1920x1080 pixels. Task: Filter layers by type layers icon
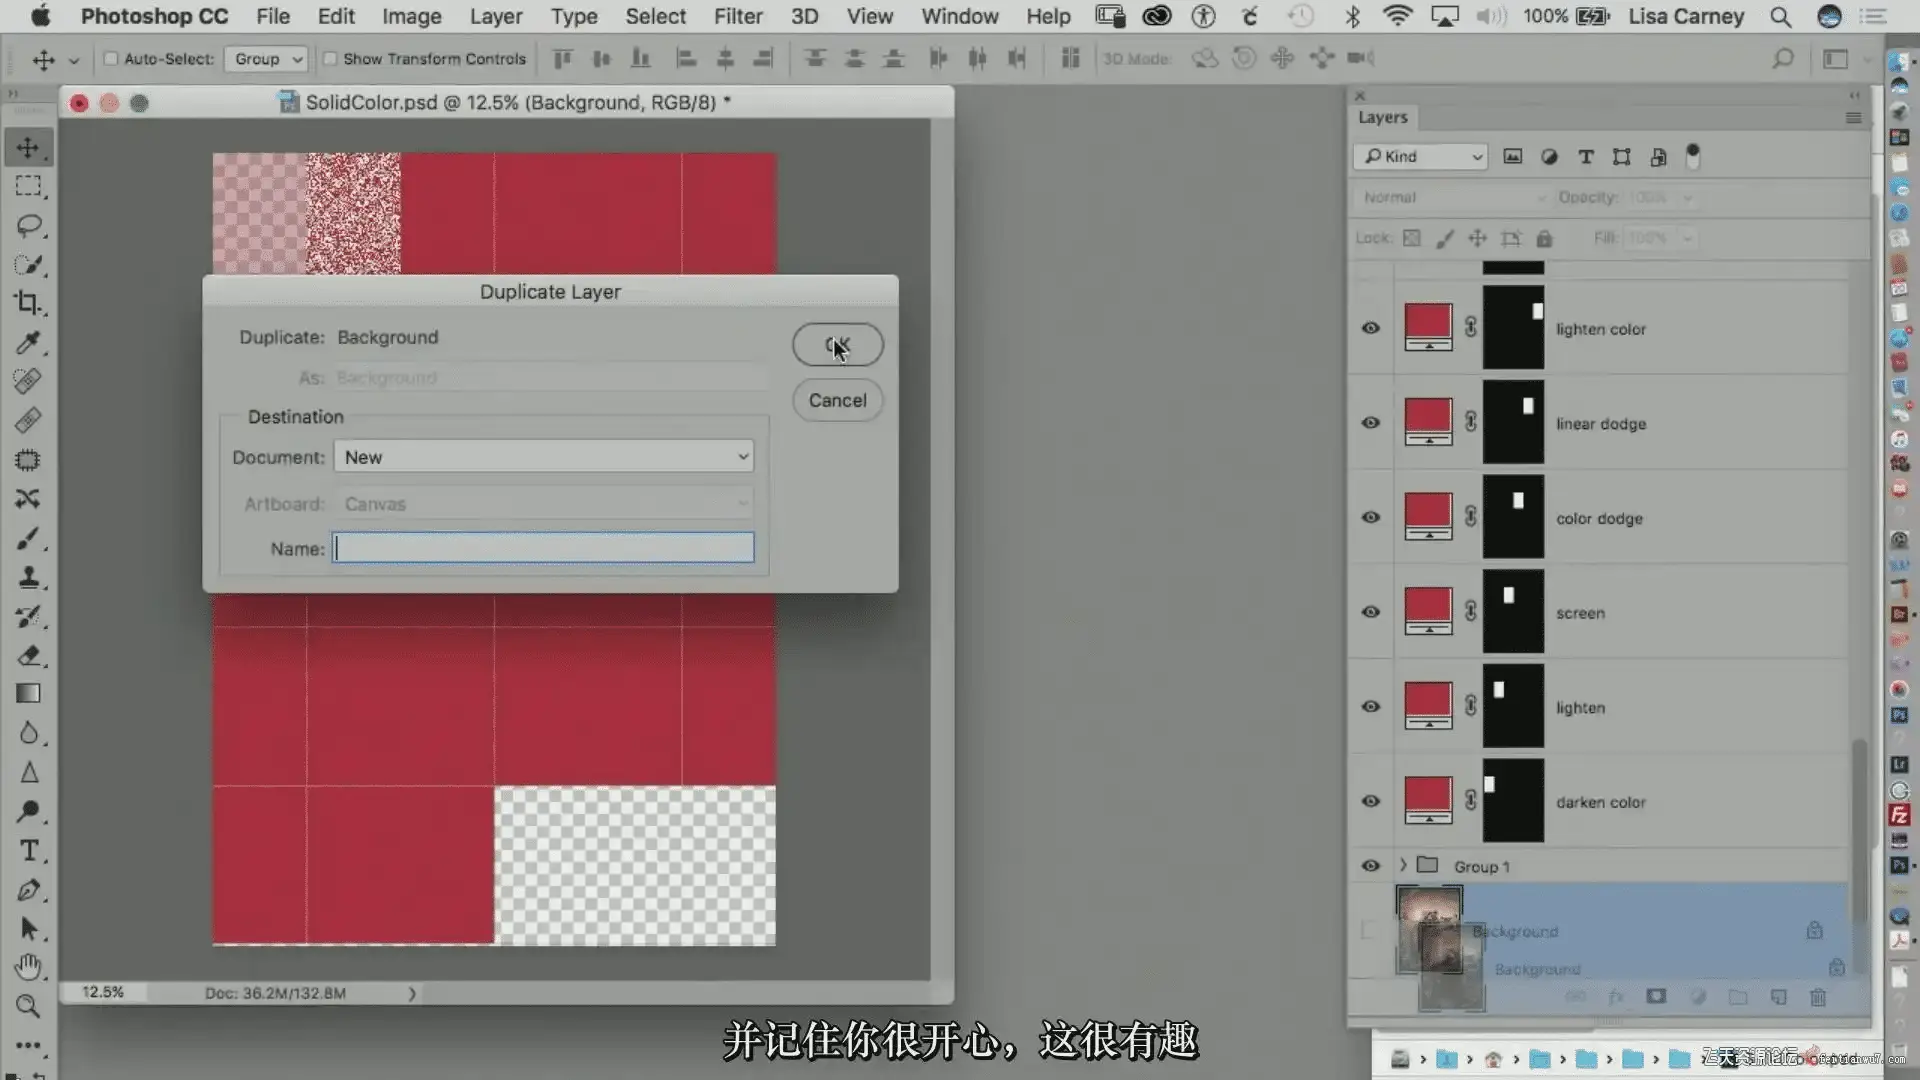pos(1585,157)
